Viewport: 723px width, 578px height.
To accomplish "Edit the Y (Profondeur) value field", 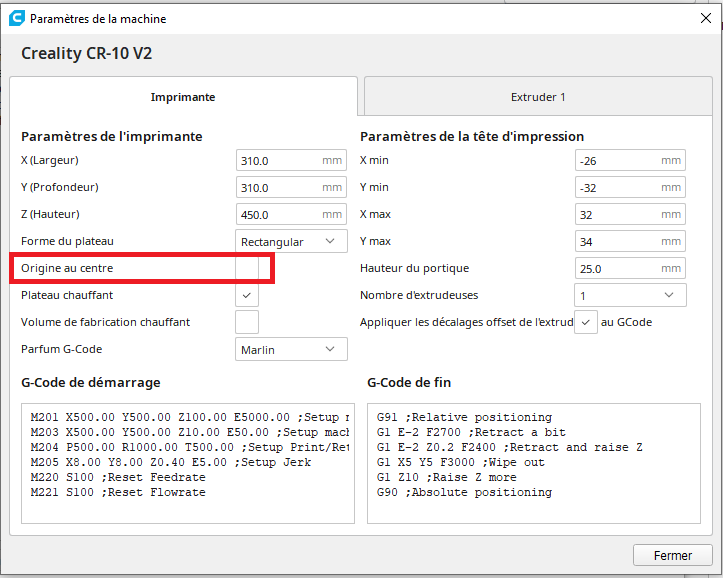I will coord(291,187).
